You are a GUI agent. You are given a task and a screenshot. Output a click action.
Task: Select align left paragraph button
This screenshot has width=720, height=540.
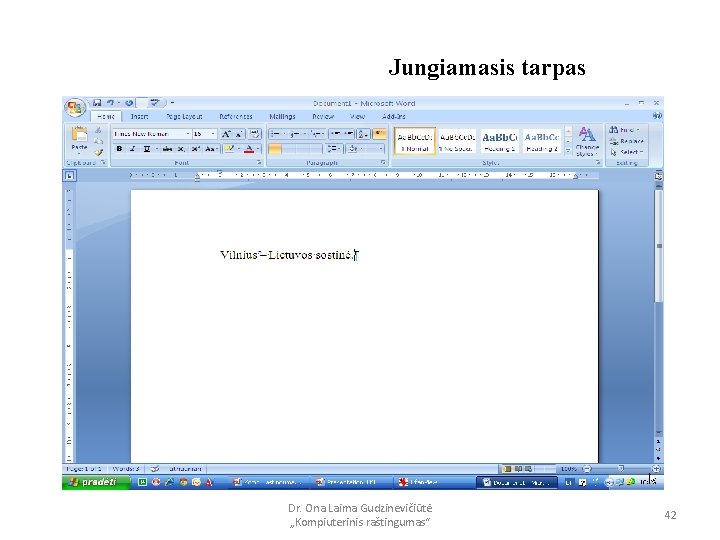point(275,149)
